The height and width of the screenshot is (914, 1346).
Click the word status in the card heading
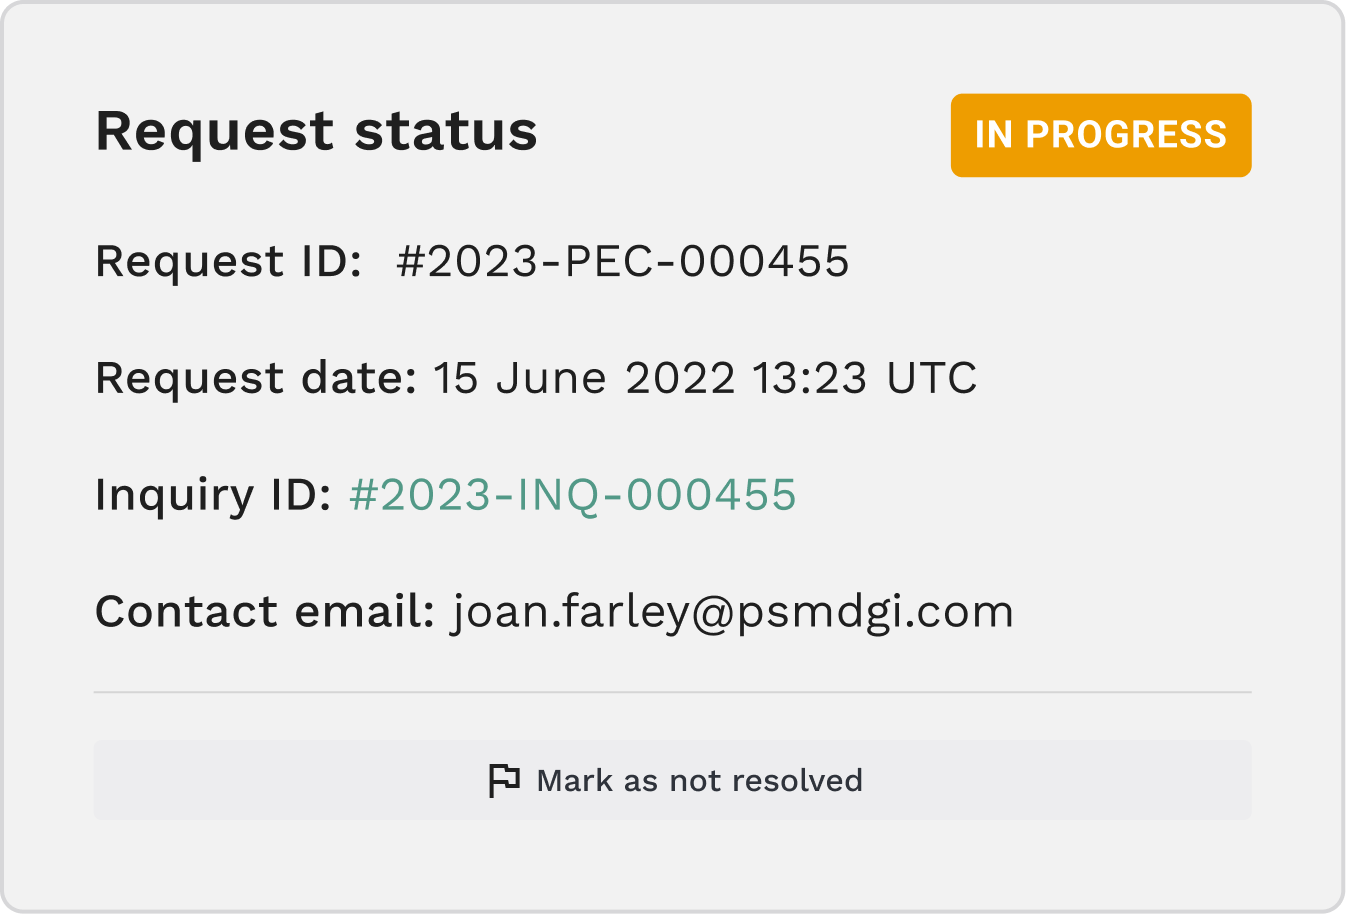point(446,131)
